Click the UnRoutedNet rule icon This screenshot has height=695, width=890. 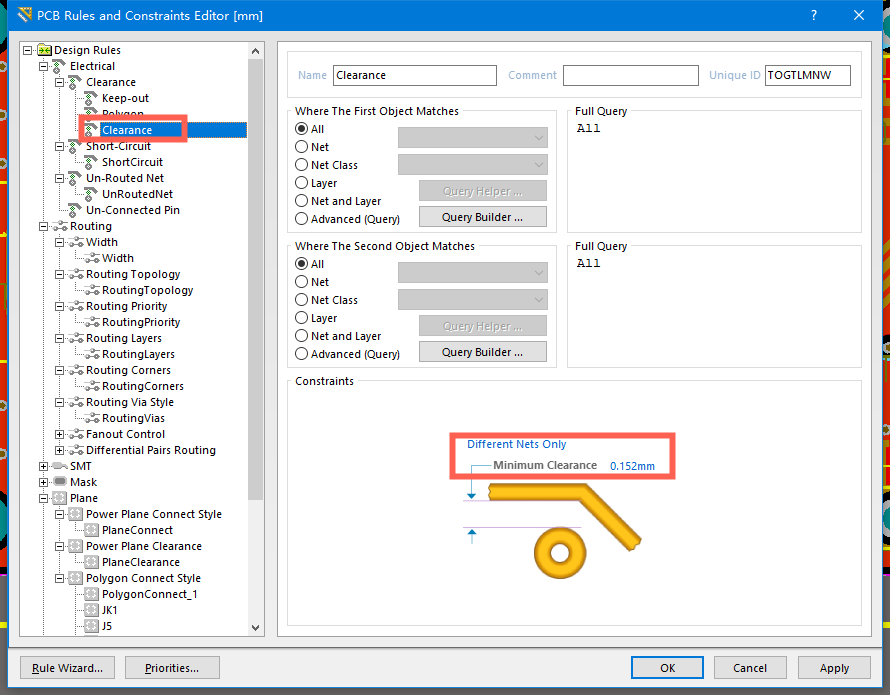(92, 194)
